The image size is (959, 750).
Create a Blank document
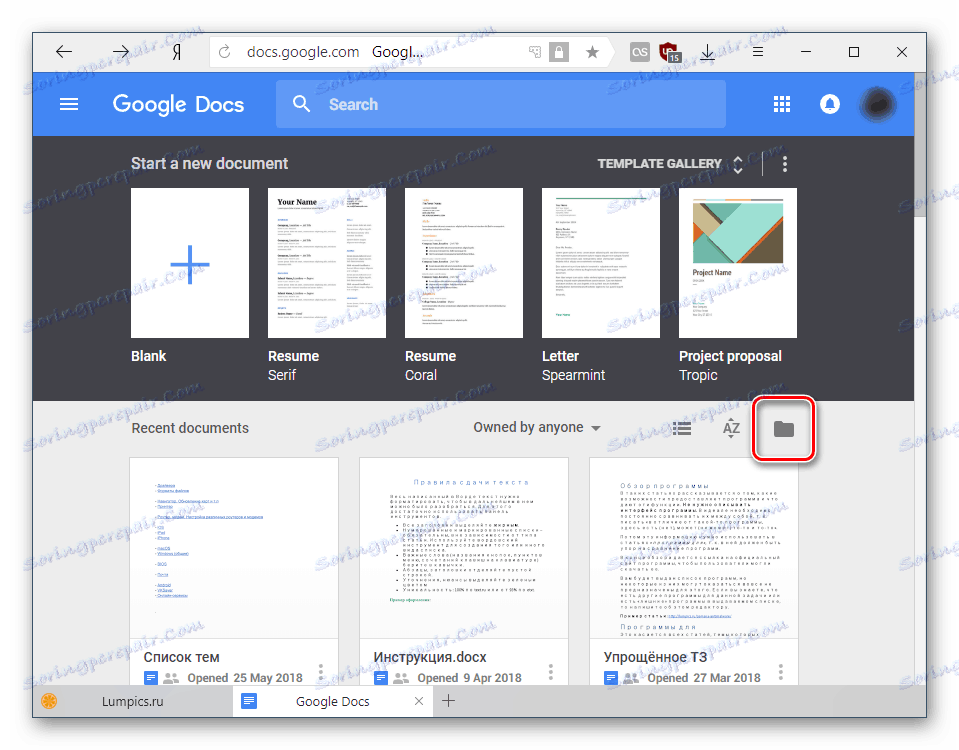coord(190,263)
